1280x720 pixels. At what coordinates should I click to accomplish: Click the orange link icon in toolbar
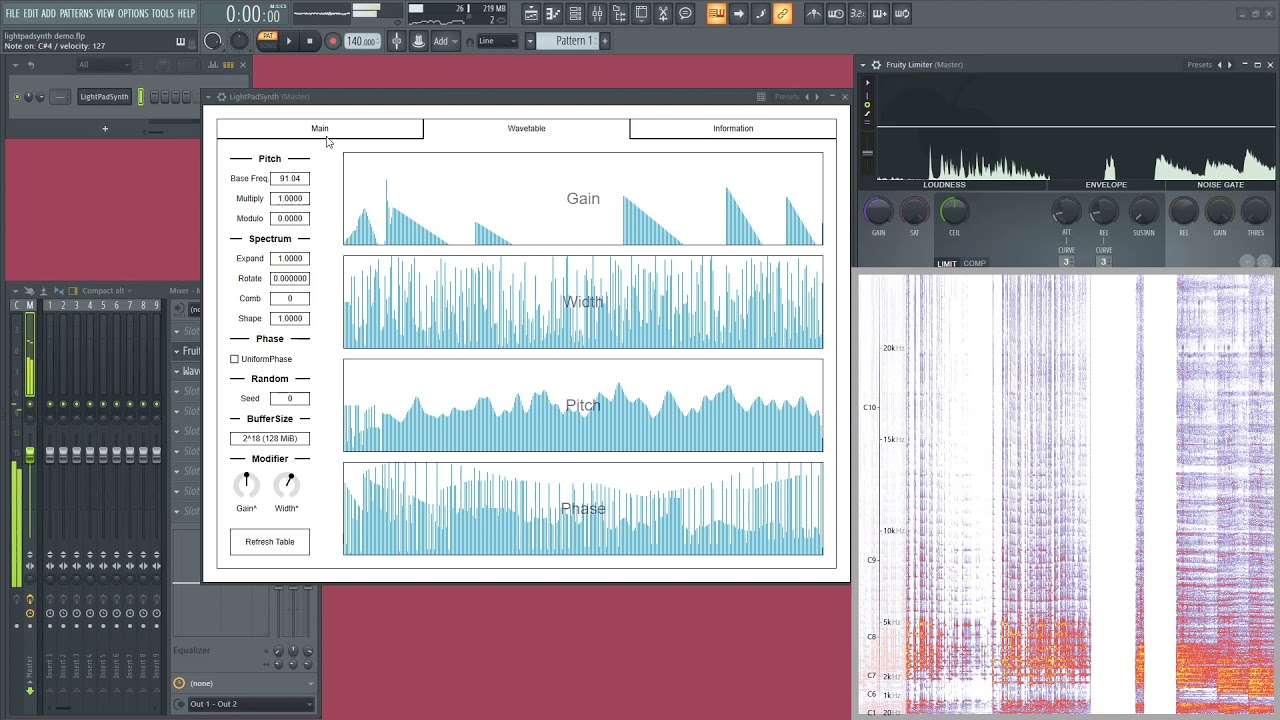[x=782, y=14]
